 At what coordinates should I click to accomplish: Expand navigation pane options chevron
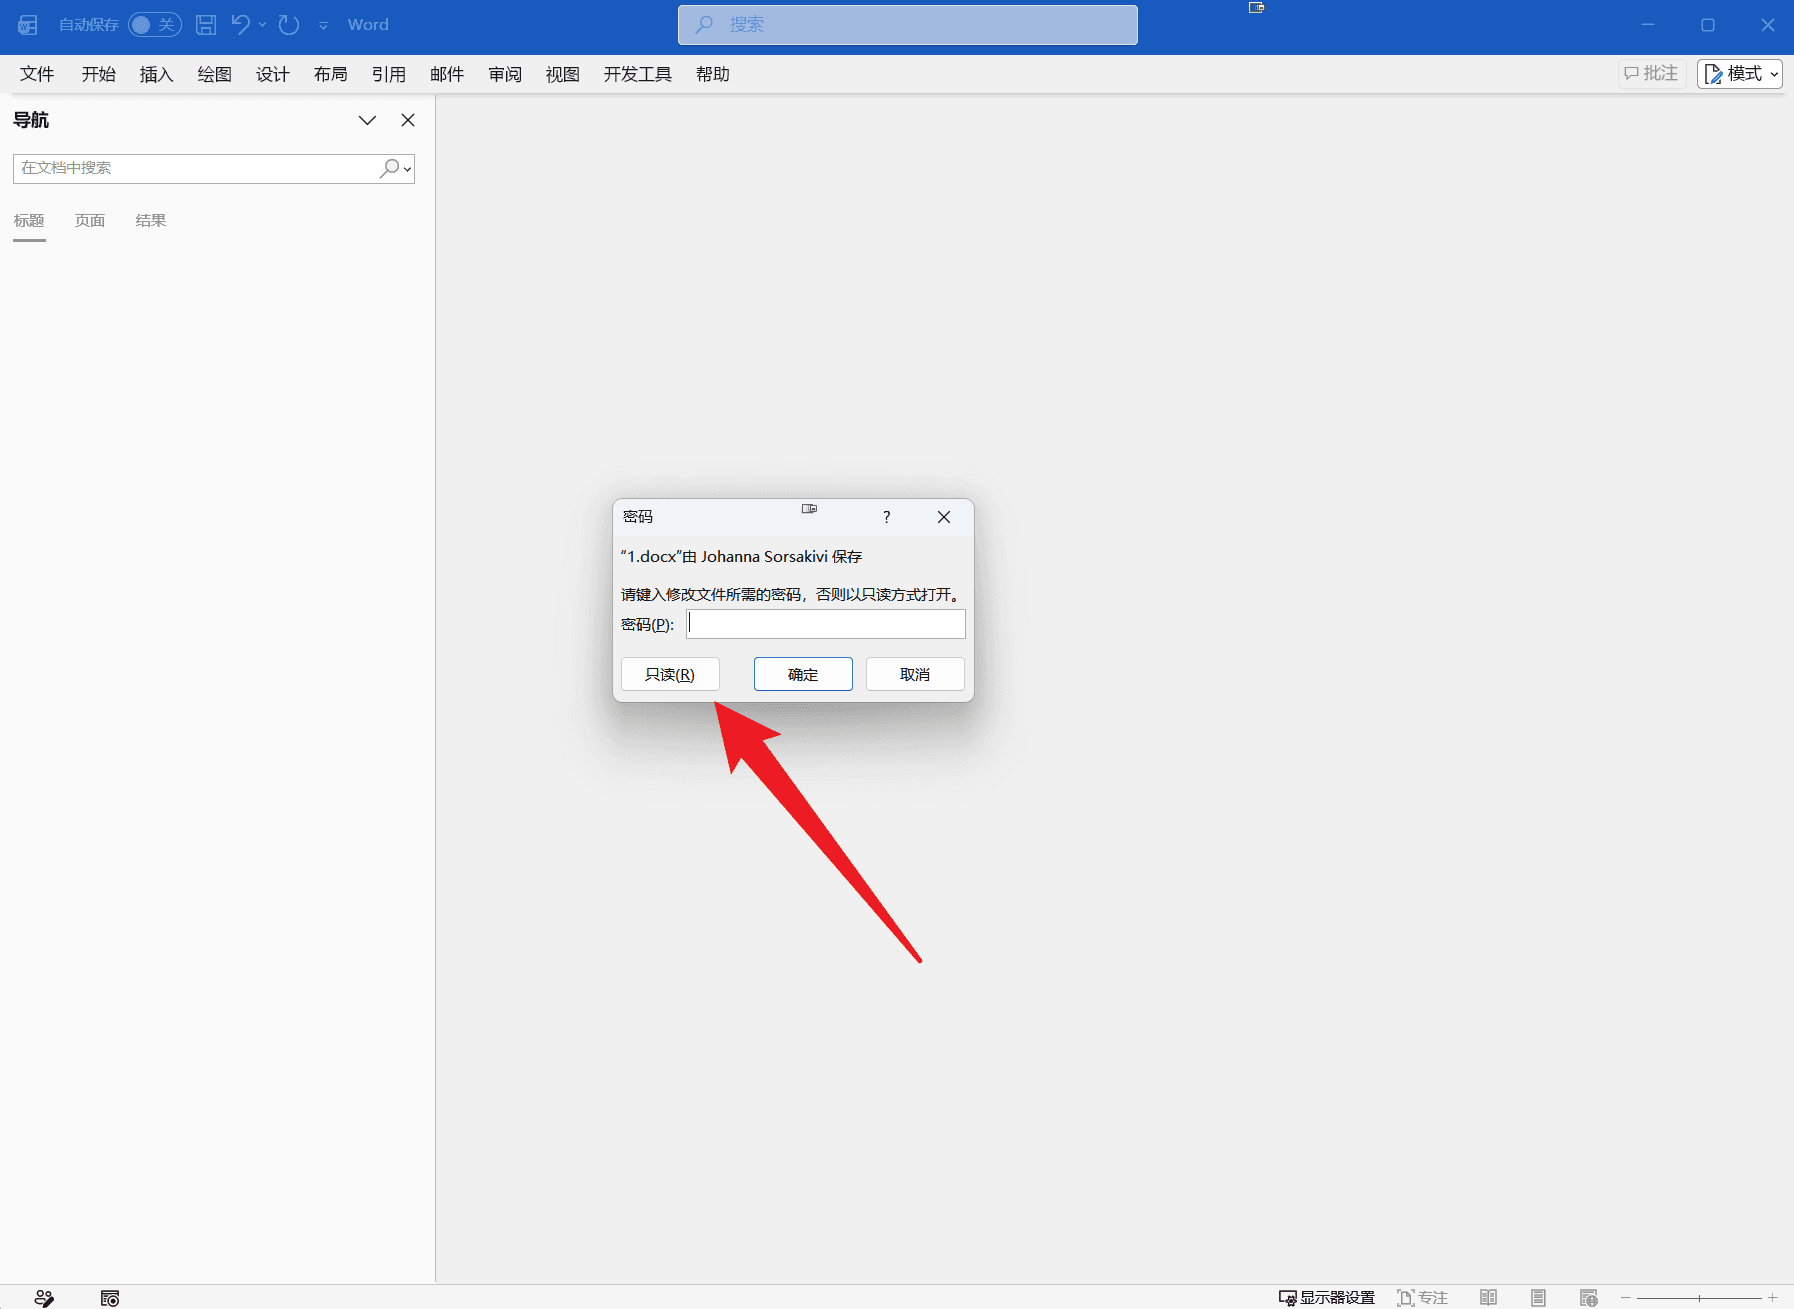point(367,120)
